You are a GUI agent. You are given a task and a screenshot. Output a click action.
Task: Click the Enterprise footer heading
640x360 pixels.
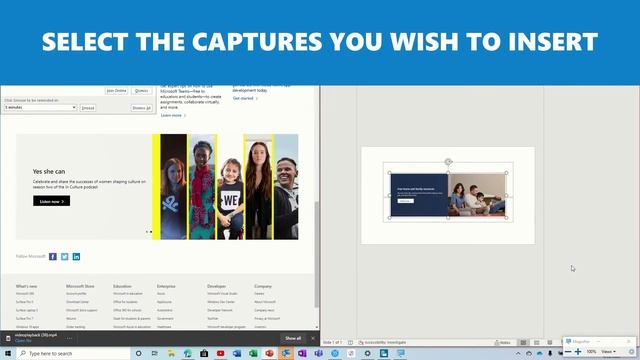tap(166, 286)
